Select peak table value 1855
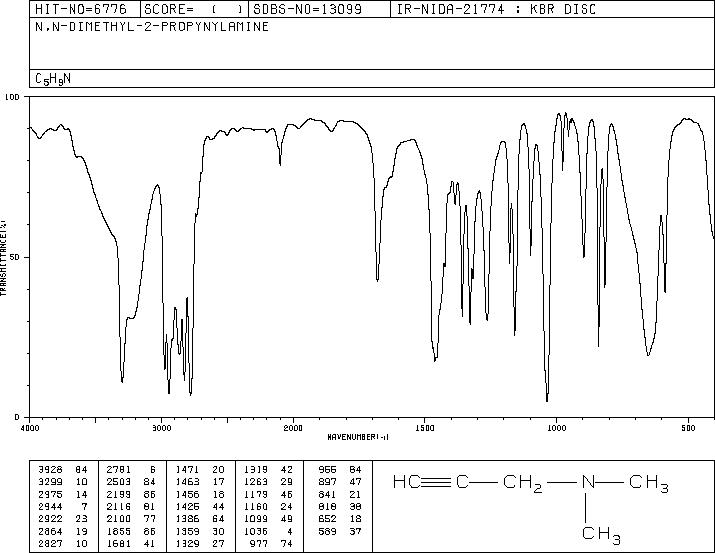The image size is (715, 553). point(119,531)
